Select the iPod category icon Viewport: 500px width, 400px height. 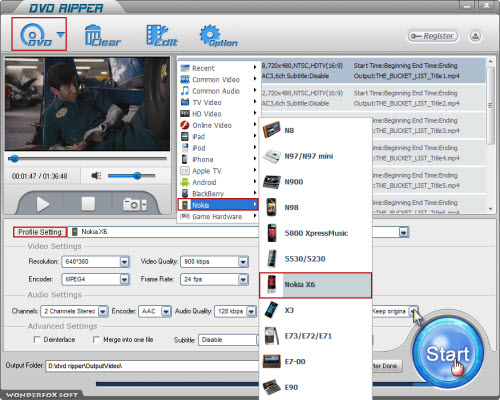pyautogui.click(x=185, y=148)
